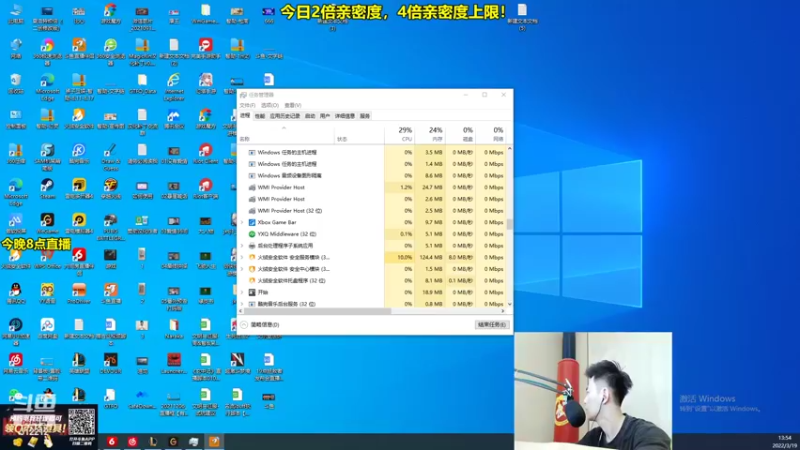Open the Recycle Bin desktop icon
Viewport: 800px width, 450px height.
[x=16, y=84]
